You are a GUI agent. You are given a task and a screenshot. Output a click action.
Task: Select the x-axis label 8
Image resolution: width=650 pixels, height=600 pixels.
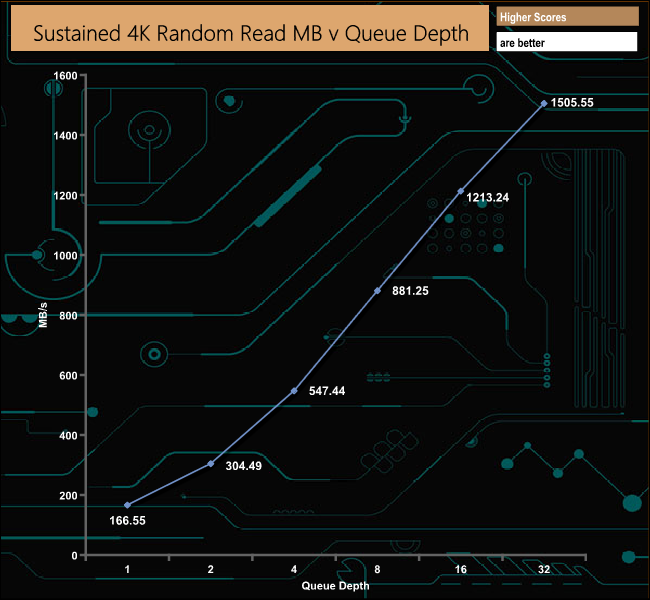(x=377, y=569)
